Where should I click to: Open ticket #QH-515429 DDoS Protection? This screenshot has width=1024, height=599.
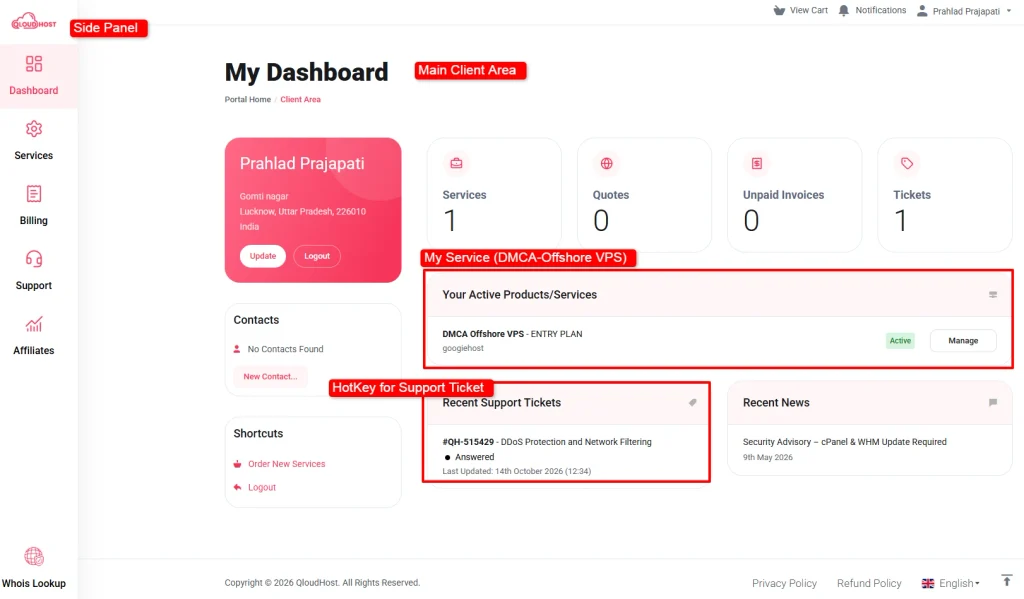[547, 442]
